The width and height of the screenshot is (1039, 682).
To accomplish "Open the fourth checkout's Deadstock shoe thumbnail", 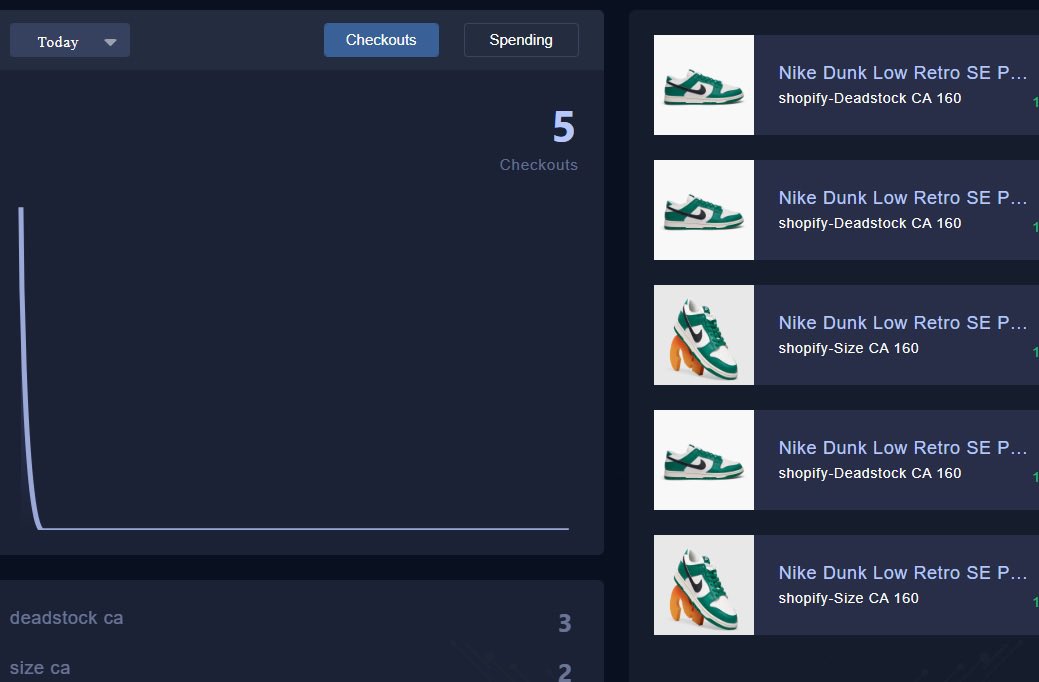I will coord(704,460).
